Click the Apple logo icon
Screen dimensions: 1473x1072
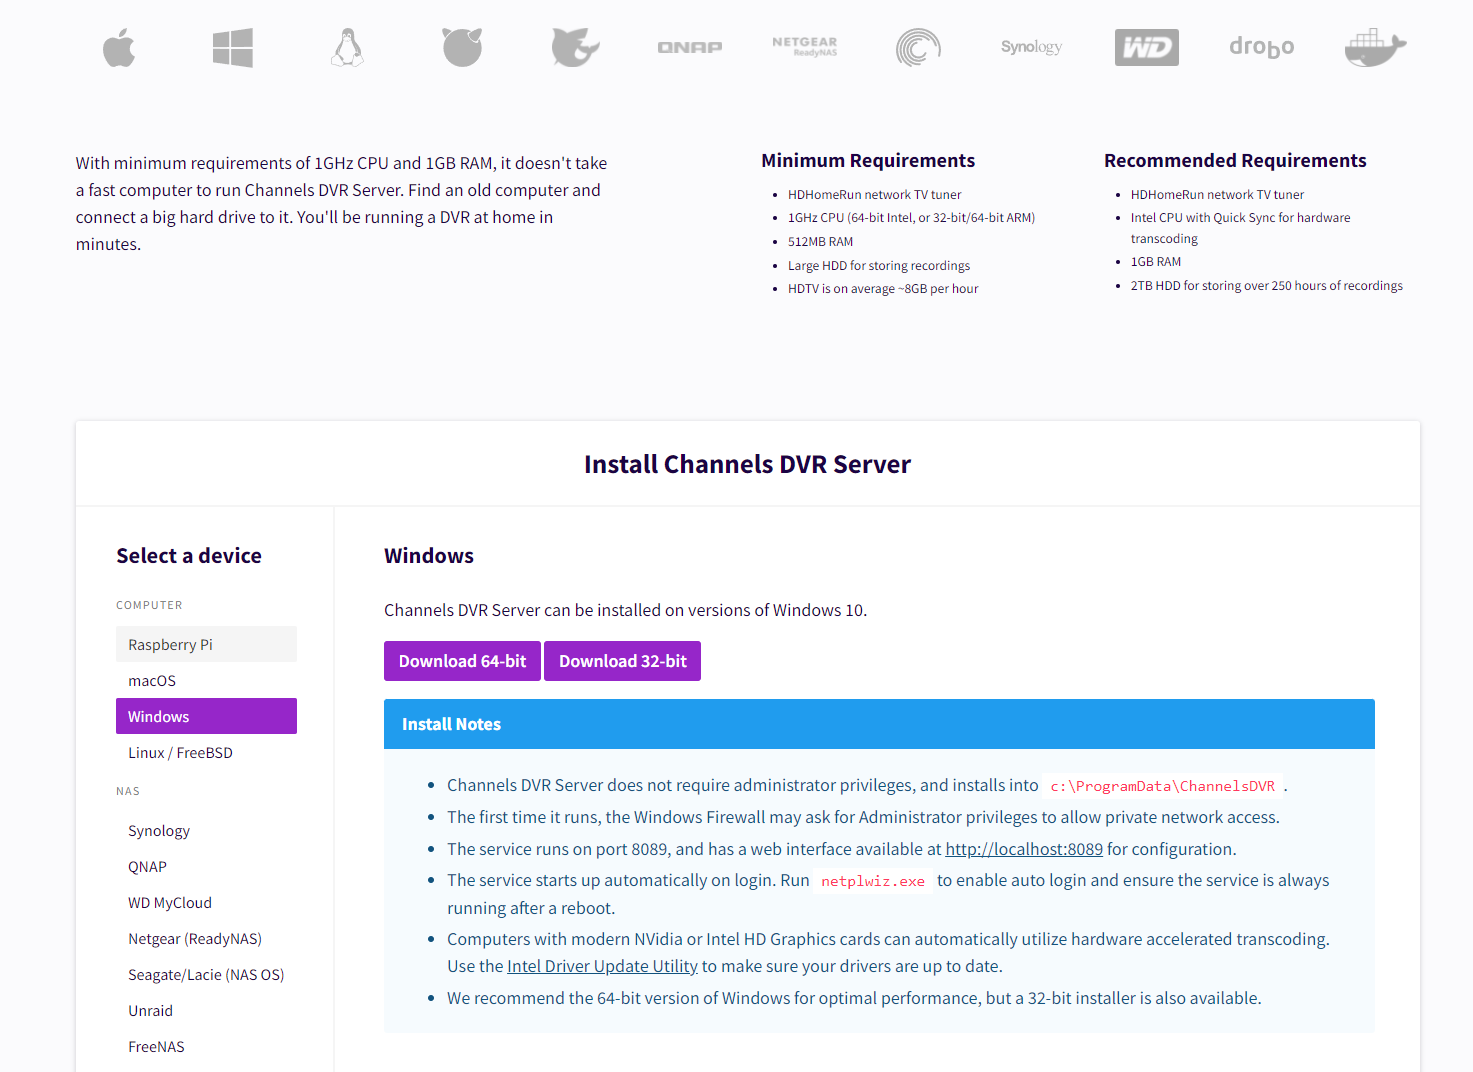click(x=119, y=48)
